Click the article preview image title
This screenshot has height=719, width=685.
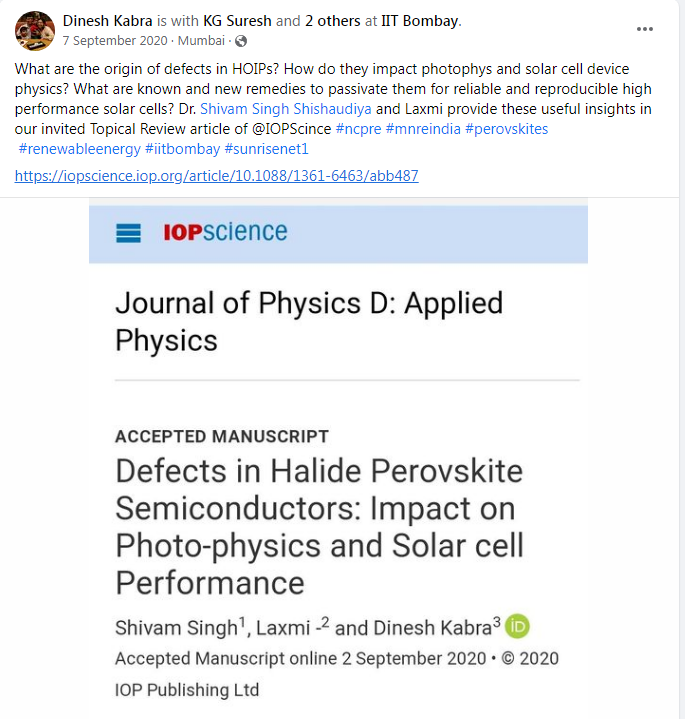(318, 526)
